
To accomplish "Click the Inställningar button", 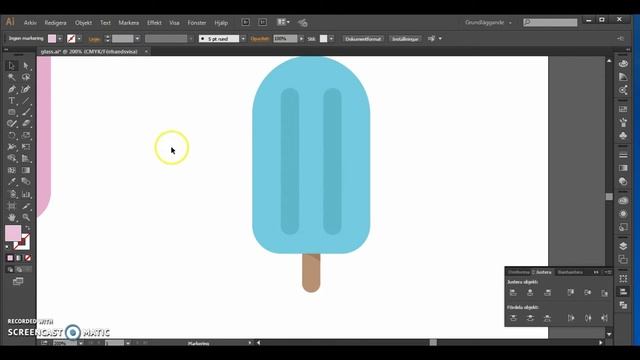I will coord(405,39).
